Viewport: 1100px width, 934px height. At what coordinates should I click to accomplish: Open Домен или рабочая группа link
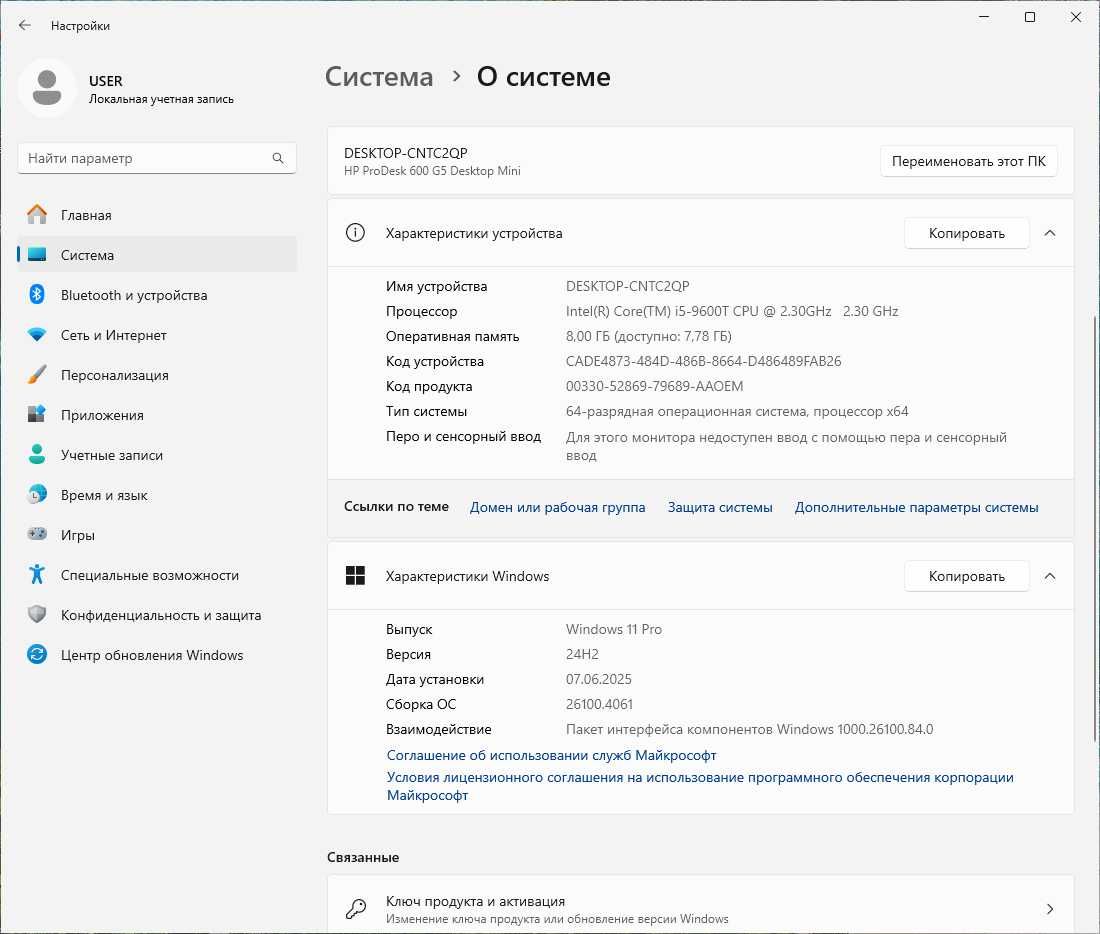(558, 507)
